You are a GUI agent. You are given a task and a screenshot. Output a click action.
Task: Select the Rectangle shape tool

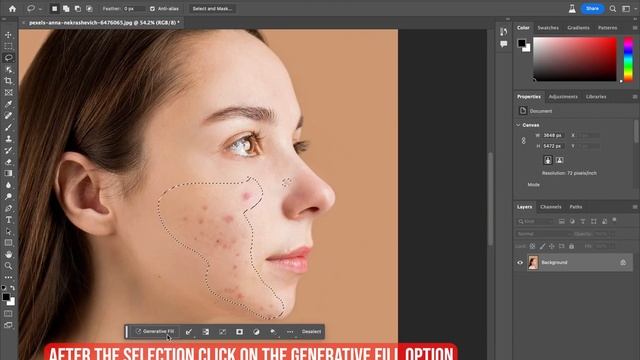8,243
